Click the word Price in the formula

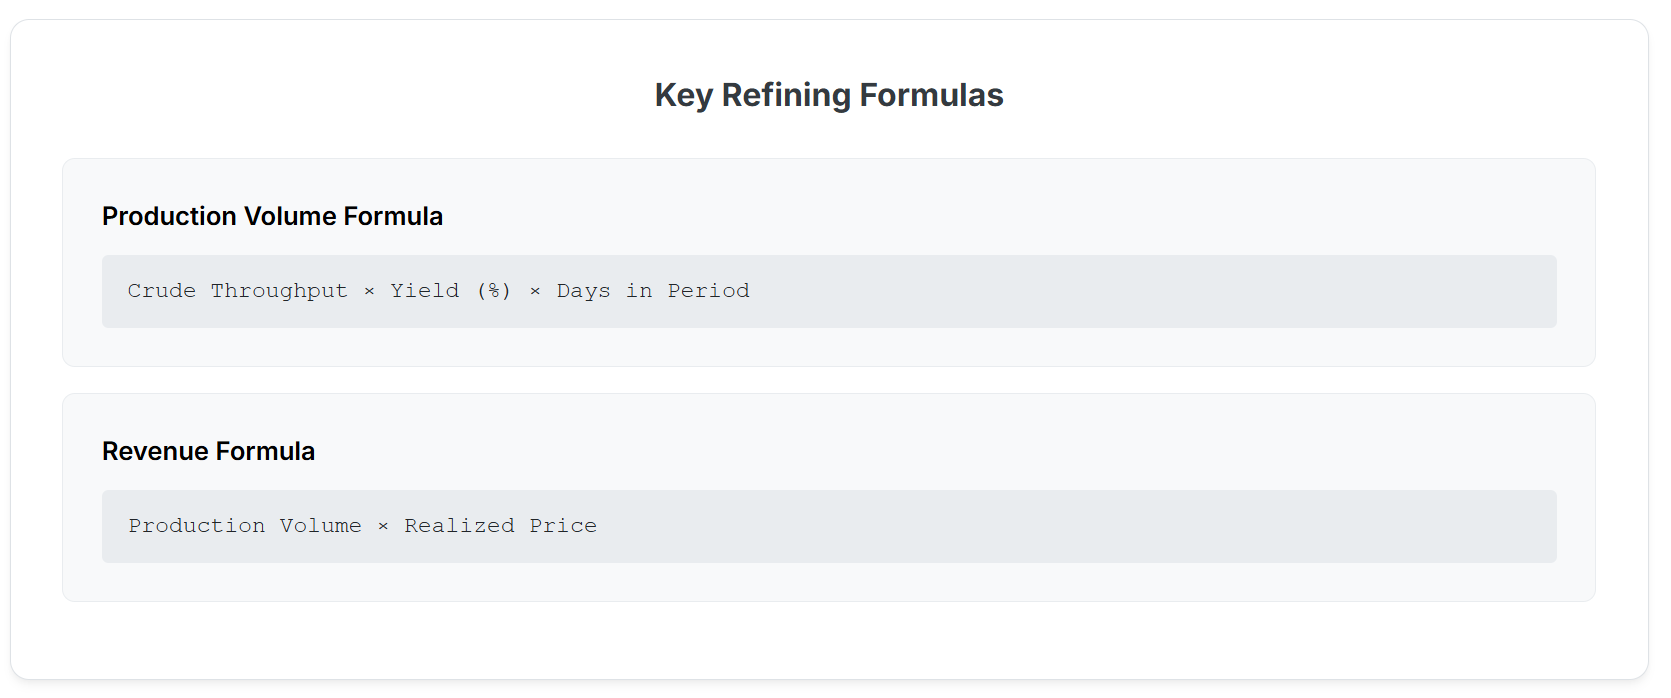pos(563,526)
